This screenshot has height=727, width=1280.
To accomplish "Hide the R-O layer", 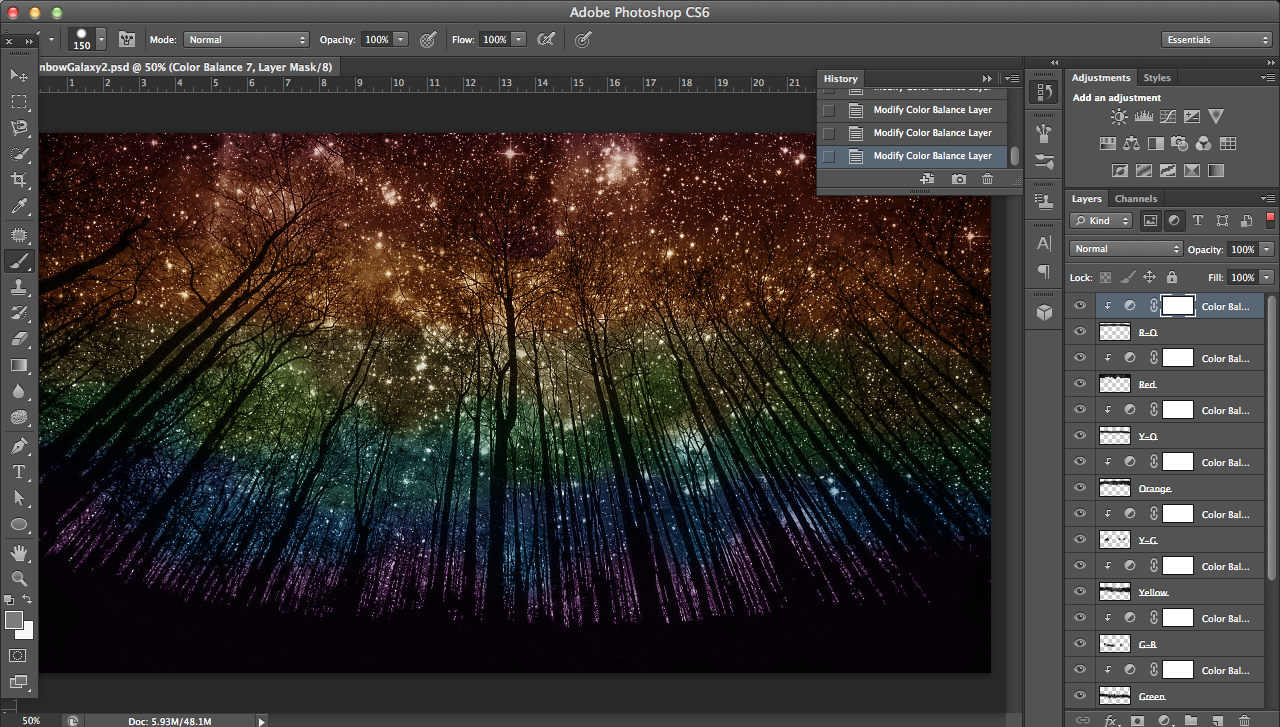I will (x=1080, y=332).
